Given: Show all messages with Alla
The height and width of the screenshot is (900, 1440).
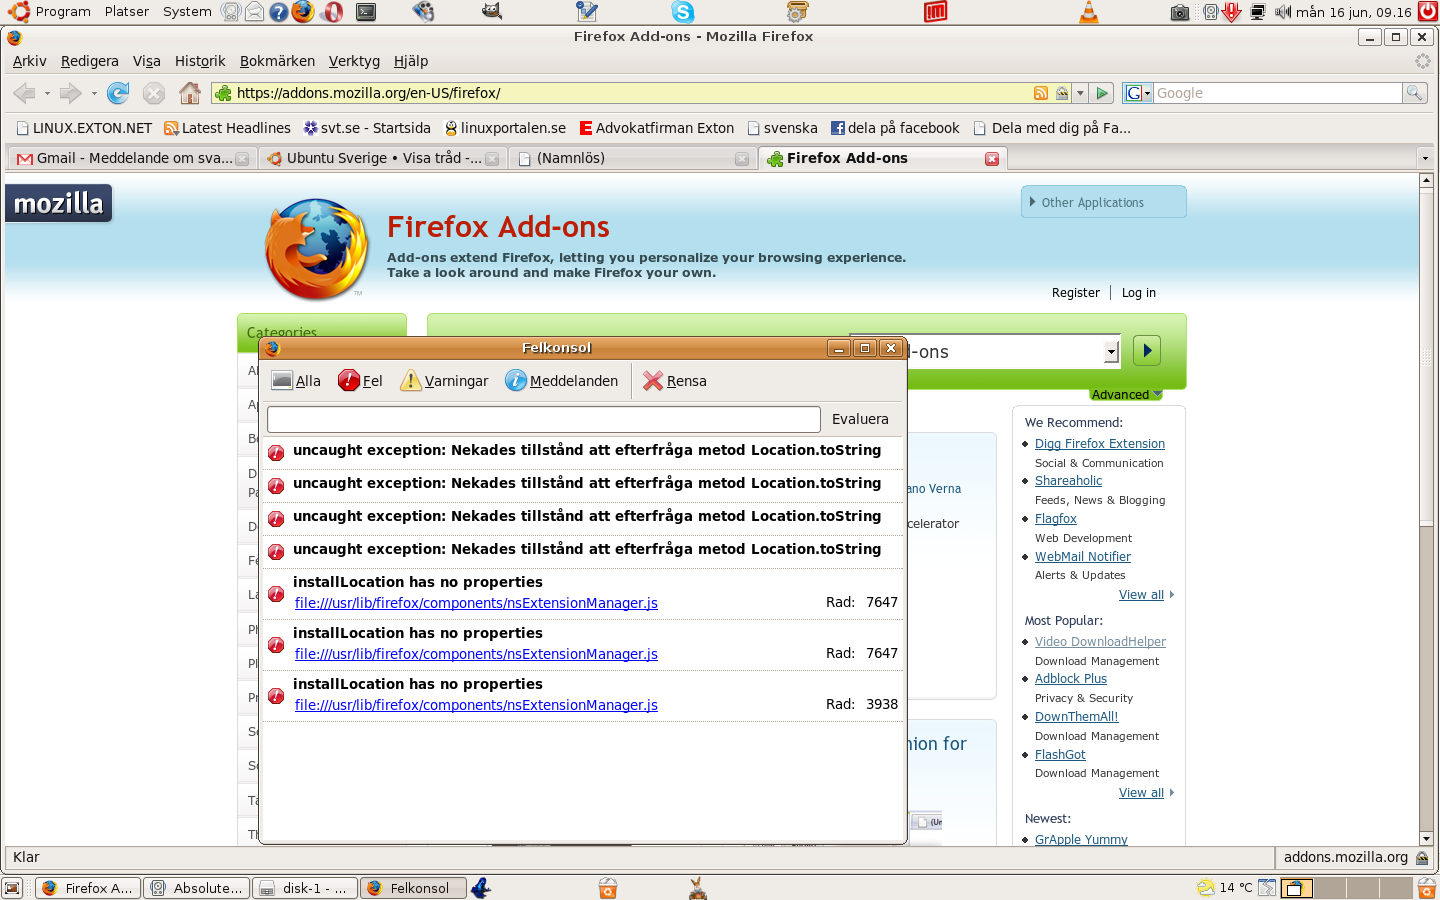Looking at the screenshot, I should 296,381.
